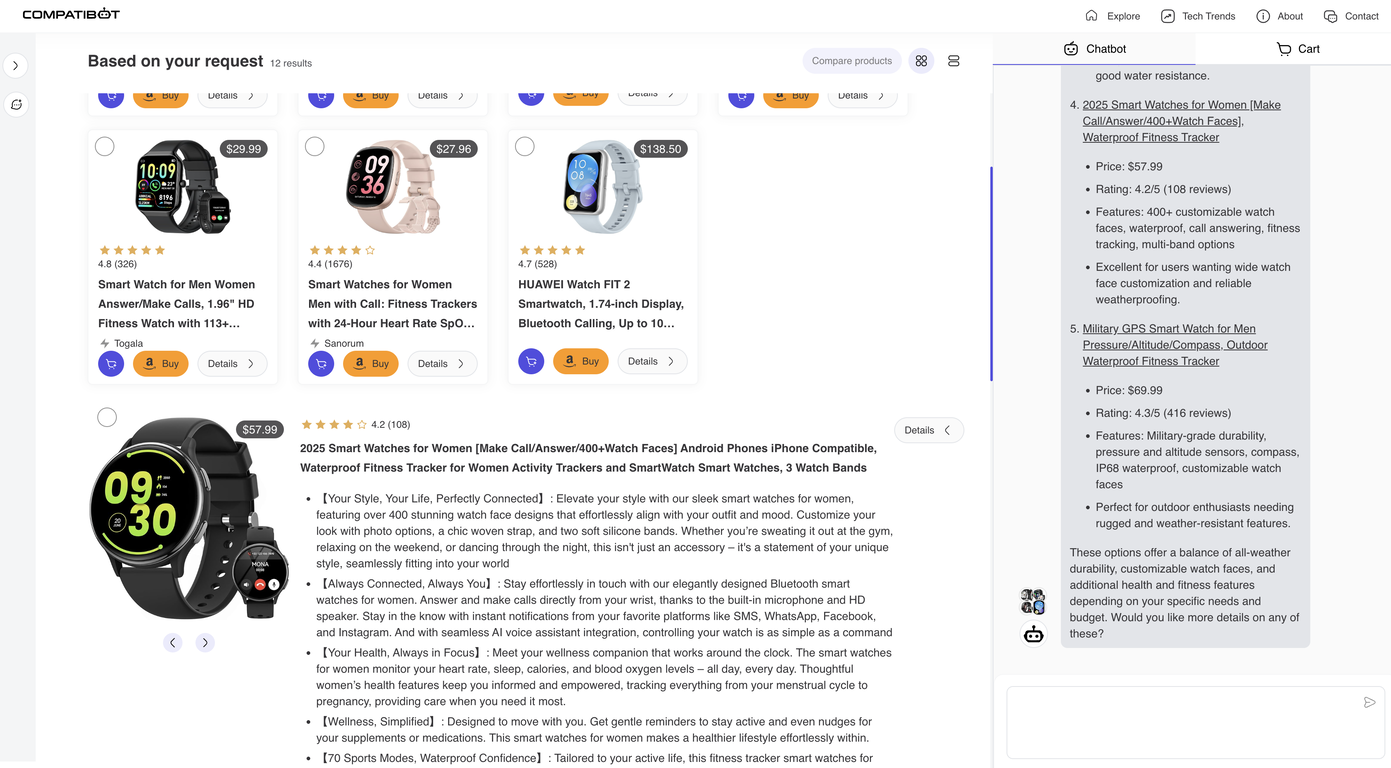
Task: Expand Details for Sanorum smart watch
Action: 442,364
